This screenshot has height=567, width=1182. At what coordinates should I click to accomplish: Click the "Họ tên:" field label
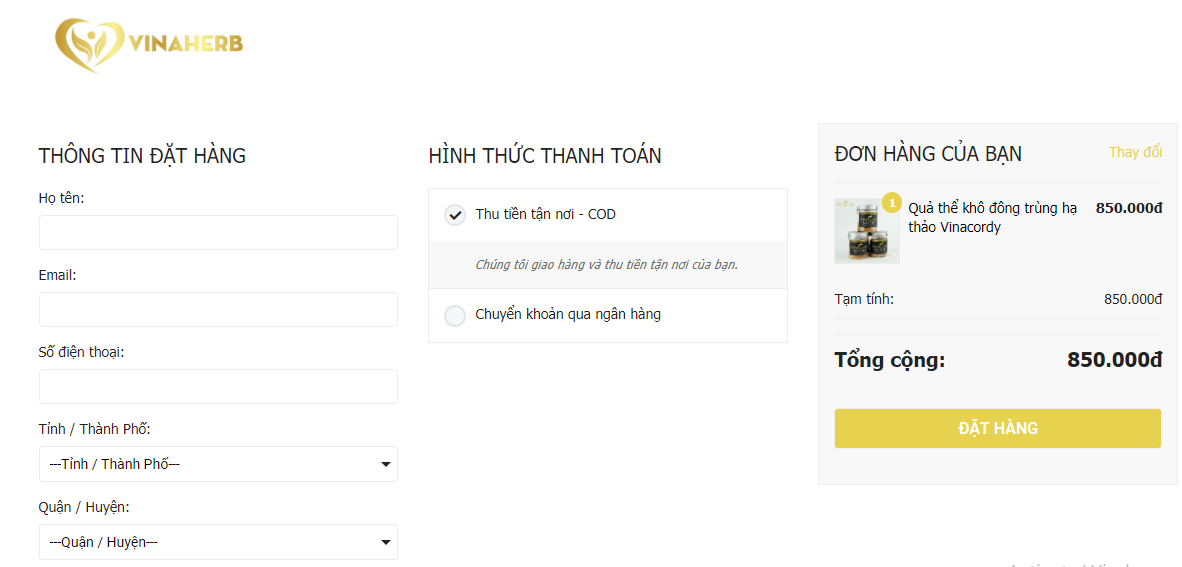[x=62, y=198]
